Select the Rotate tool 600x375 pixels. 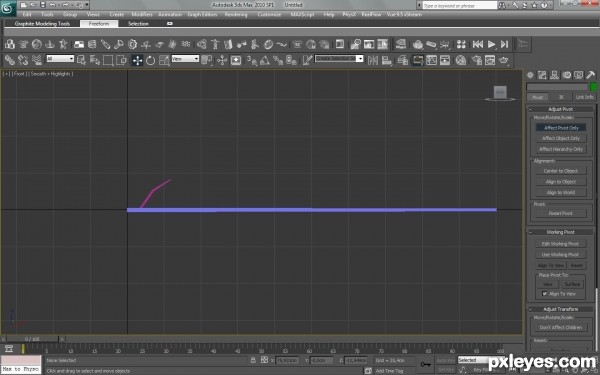151,60
